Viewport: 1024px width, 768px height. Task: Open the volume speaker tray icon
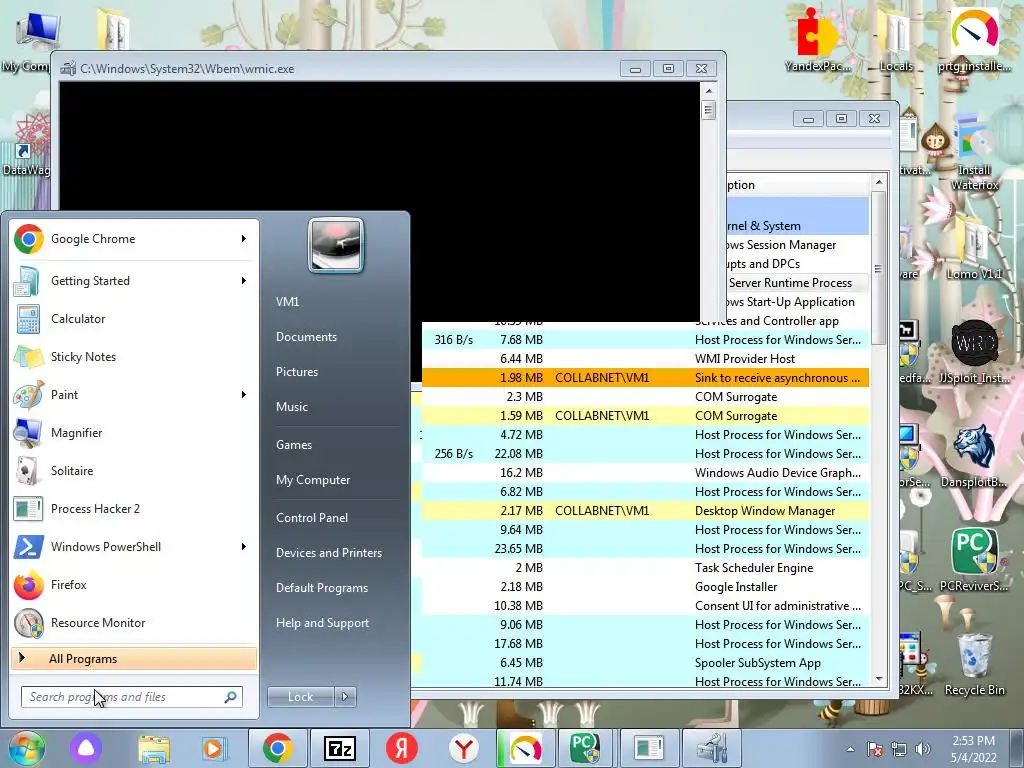tap(923, 749)
